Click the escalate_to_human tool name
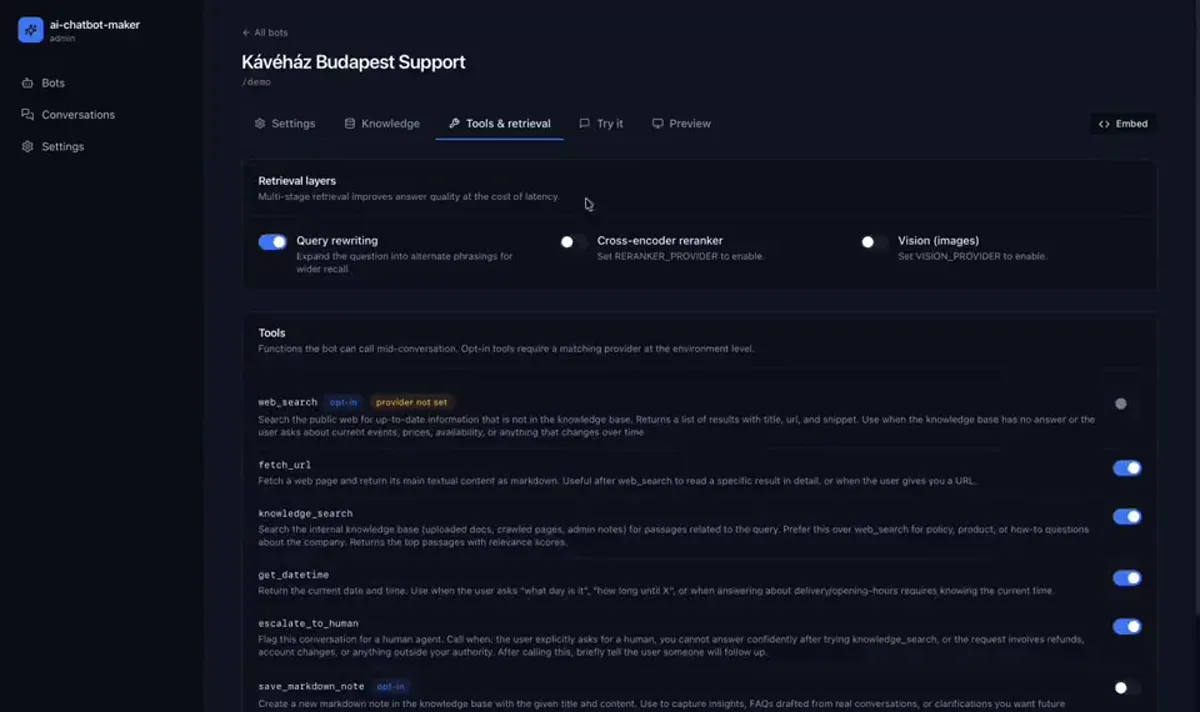1200x712 pixels. coord(308,624)
